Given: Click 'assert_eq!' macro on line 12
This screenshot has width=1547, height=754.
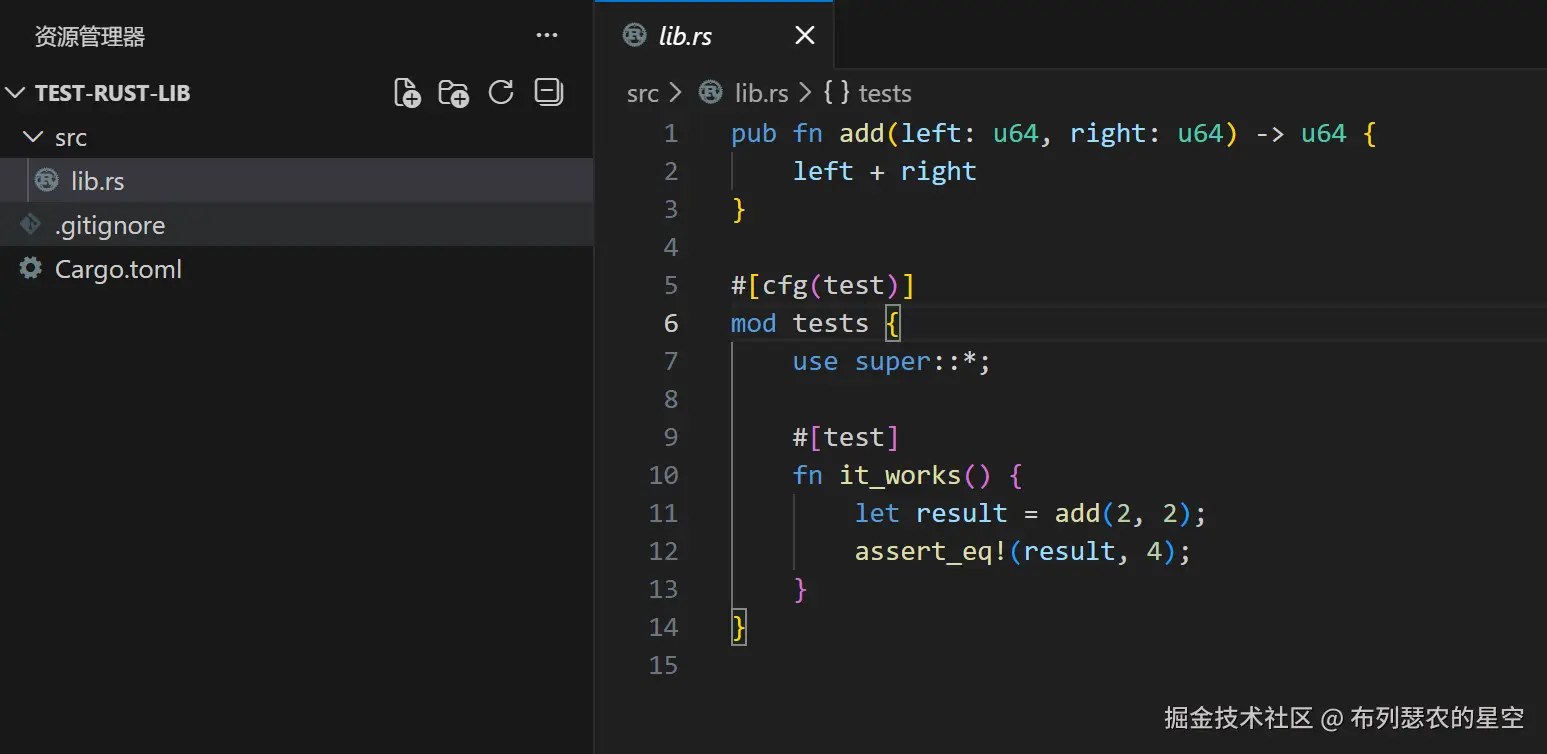Looking at the screenshot, I should pos(931,552).
